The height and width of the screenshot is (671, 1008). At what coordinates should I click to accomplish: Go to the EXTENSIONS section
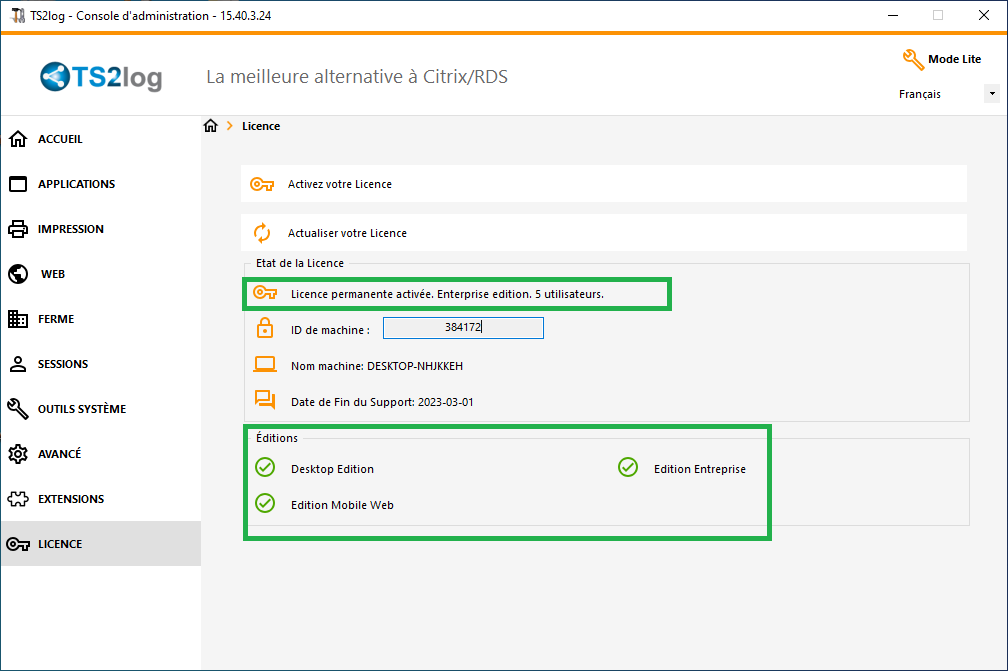(x=101, y=499)
